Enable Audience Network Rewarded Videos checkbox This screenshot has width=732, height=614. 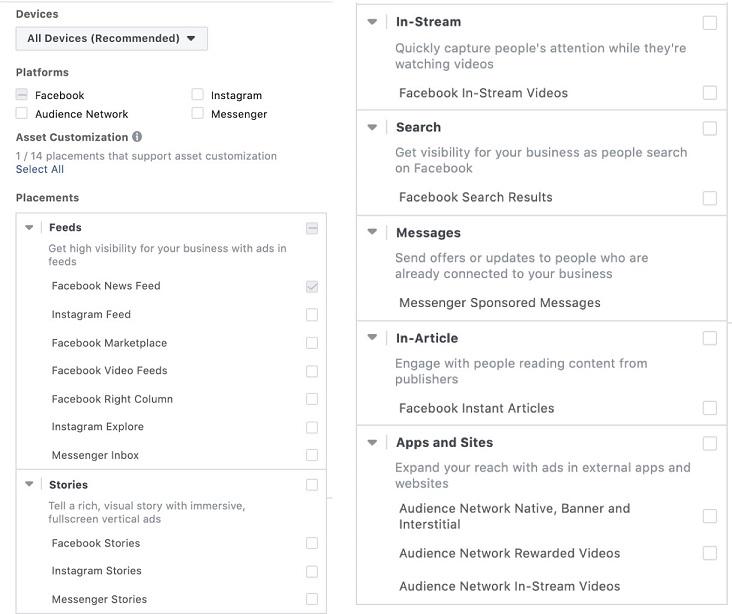click(x=709, y=553)
